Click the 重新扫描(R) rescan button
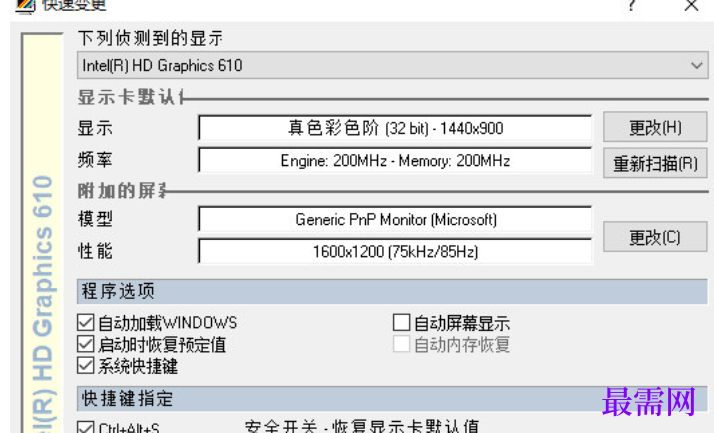 655,163
